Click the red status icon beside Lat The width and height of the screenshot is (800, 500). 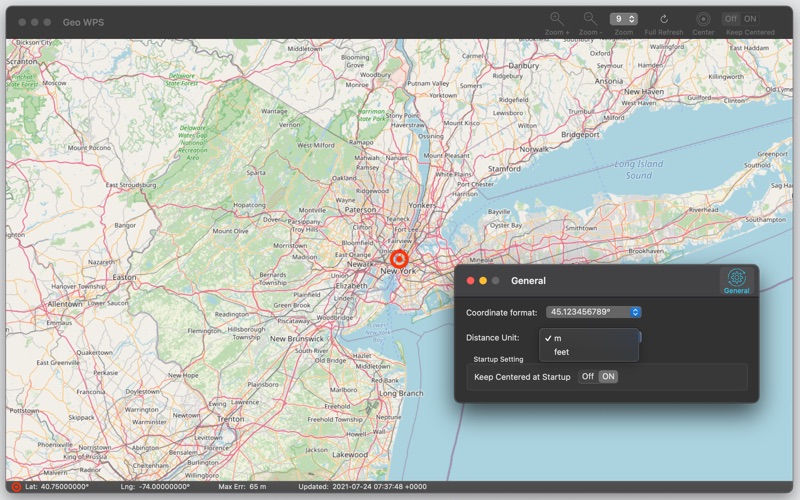16,487
